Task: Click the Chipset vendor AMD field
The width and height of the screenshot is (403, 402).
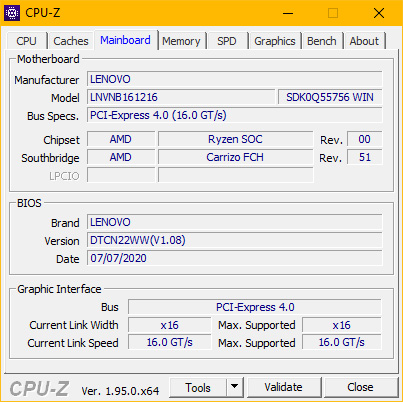Action: 121,139
